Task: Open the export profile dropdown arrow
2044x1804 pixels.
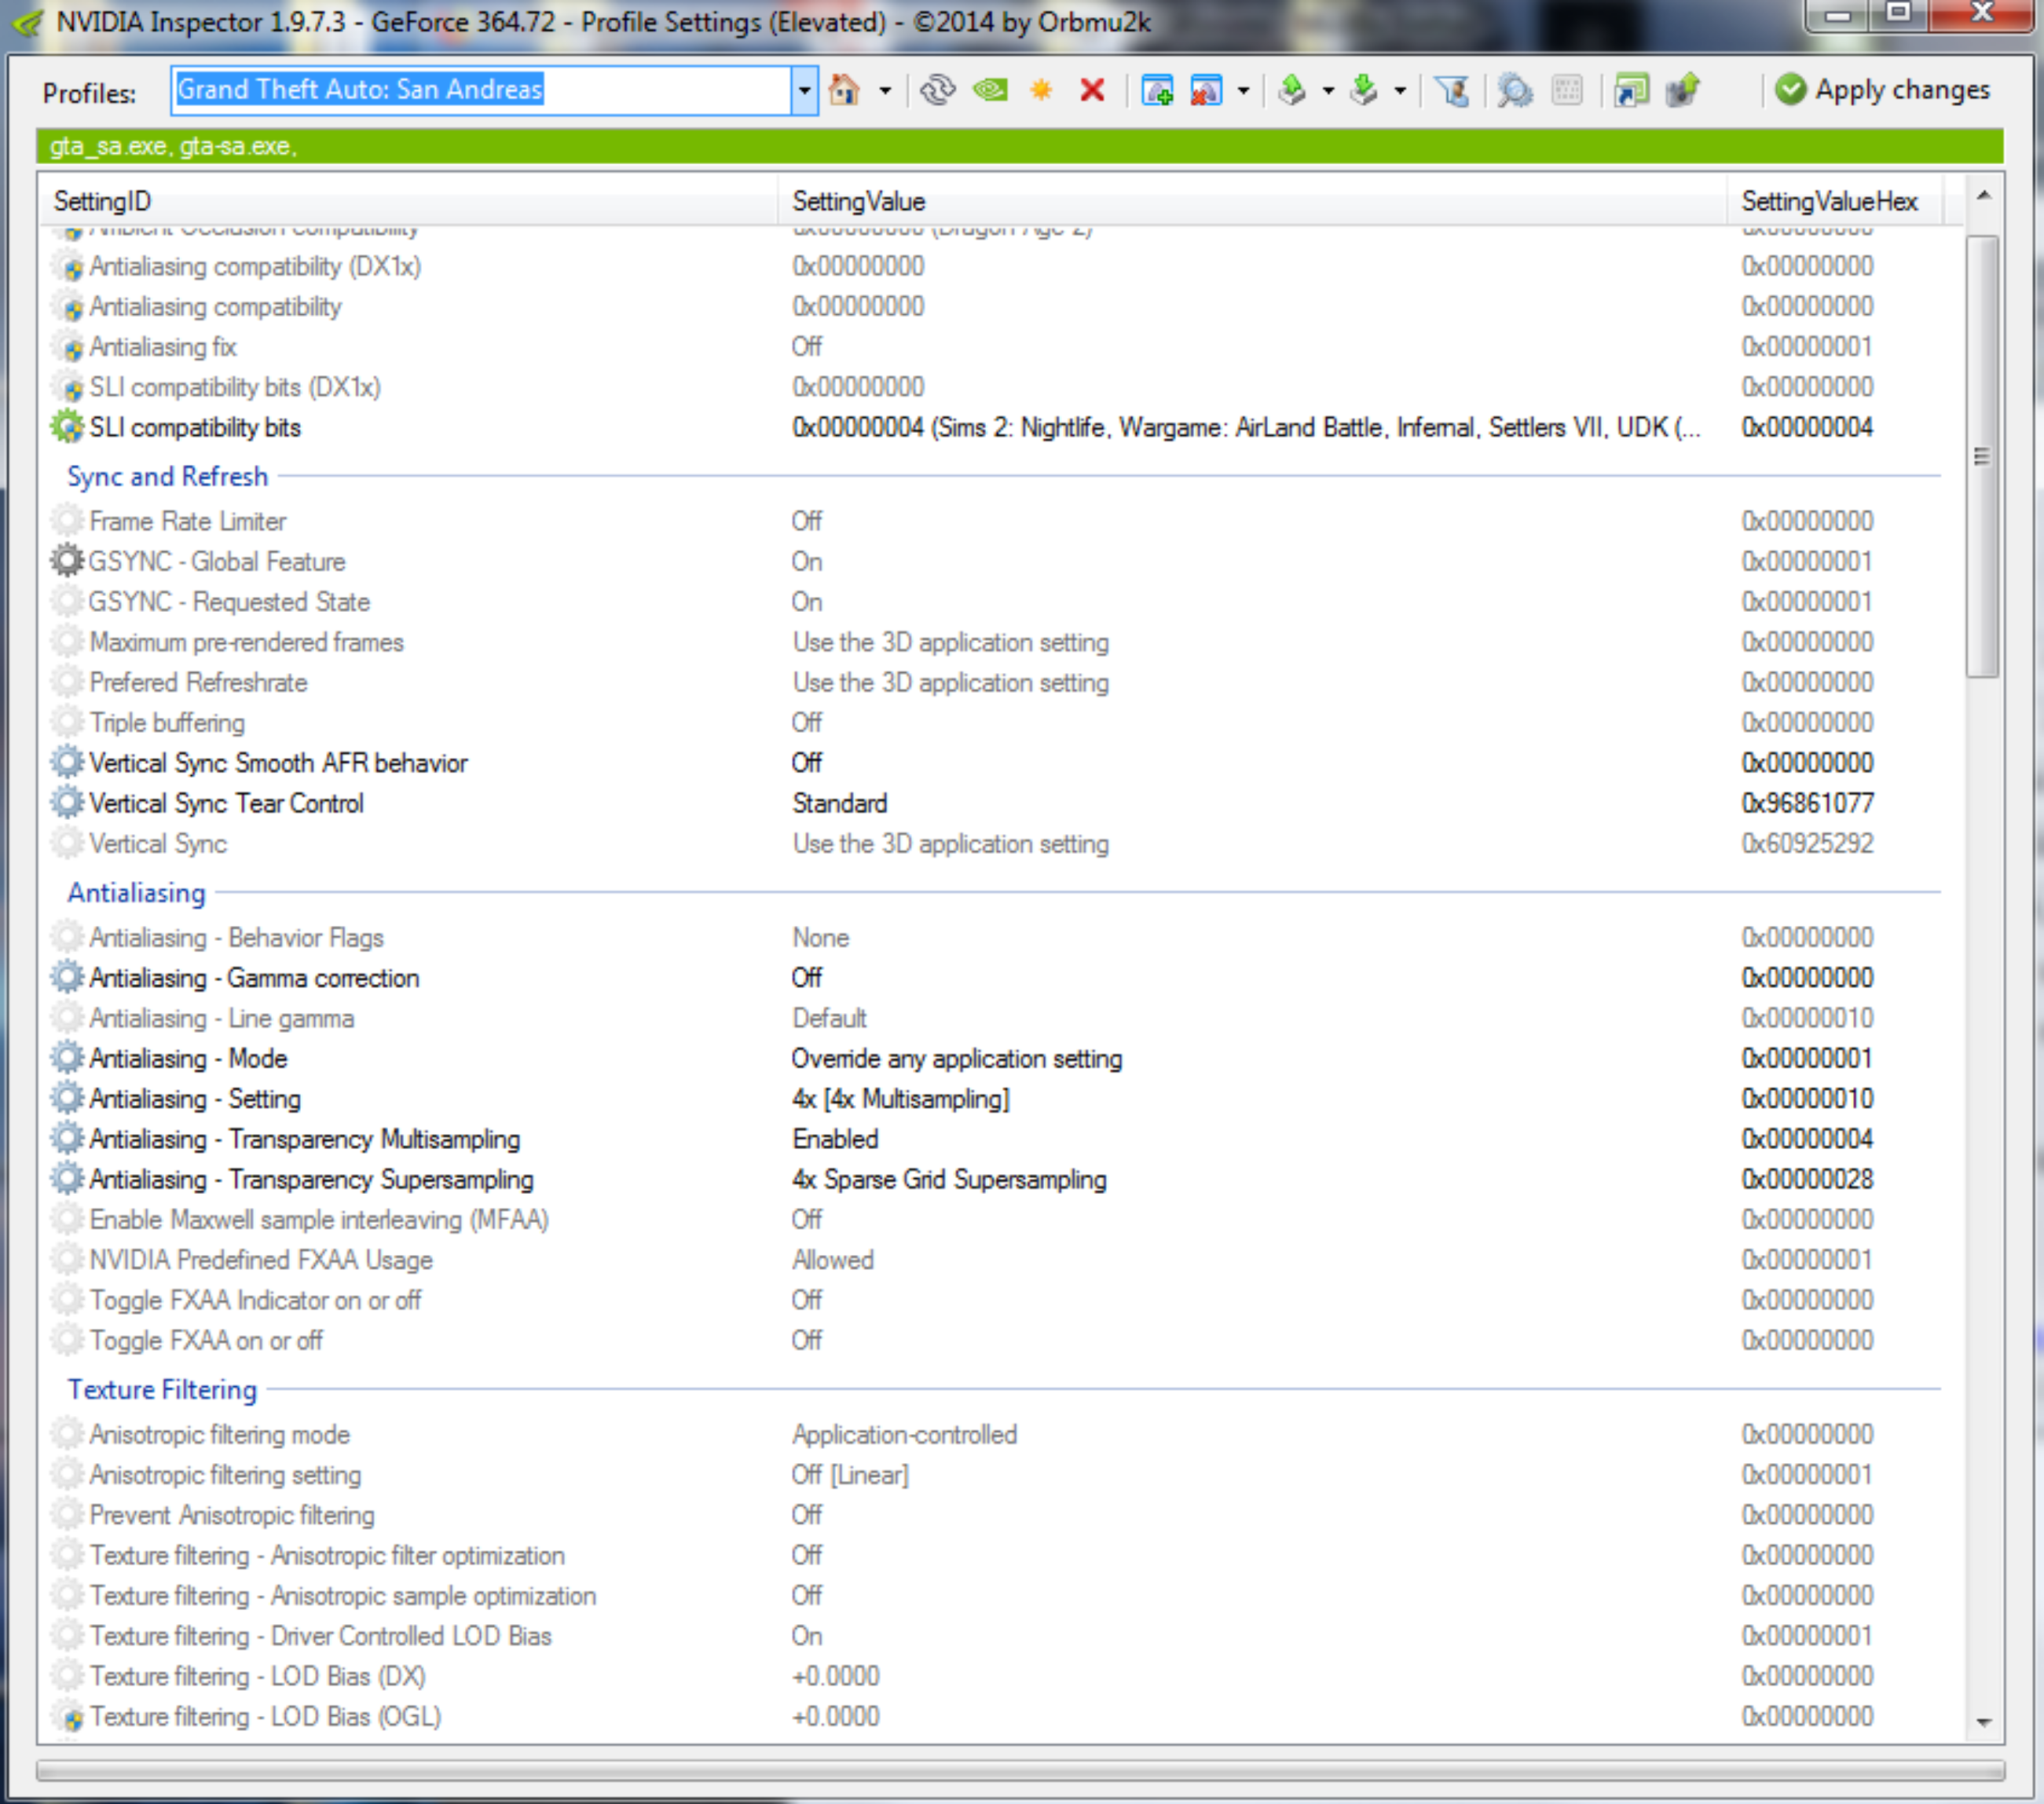Action: pos(1328,91)
